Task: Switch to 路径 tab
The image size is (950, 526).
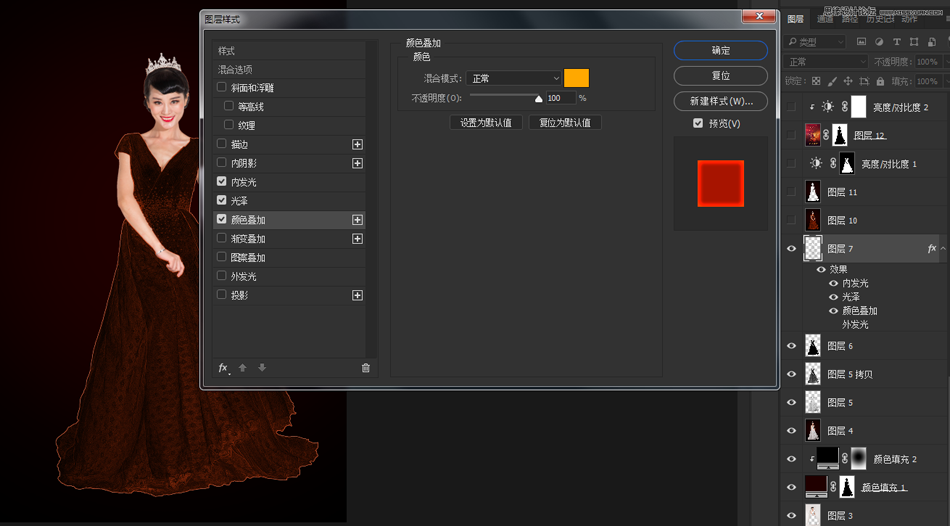Action: point(849,19)
